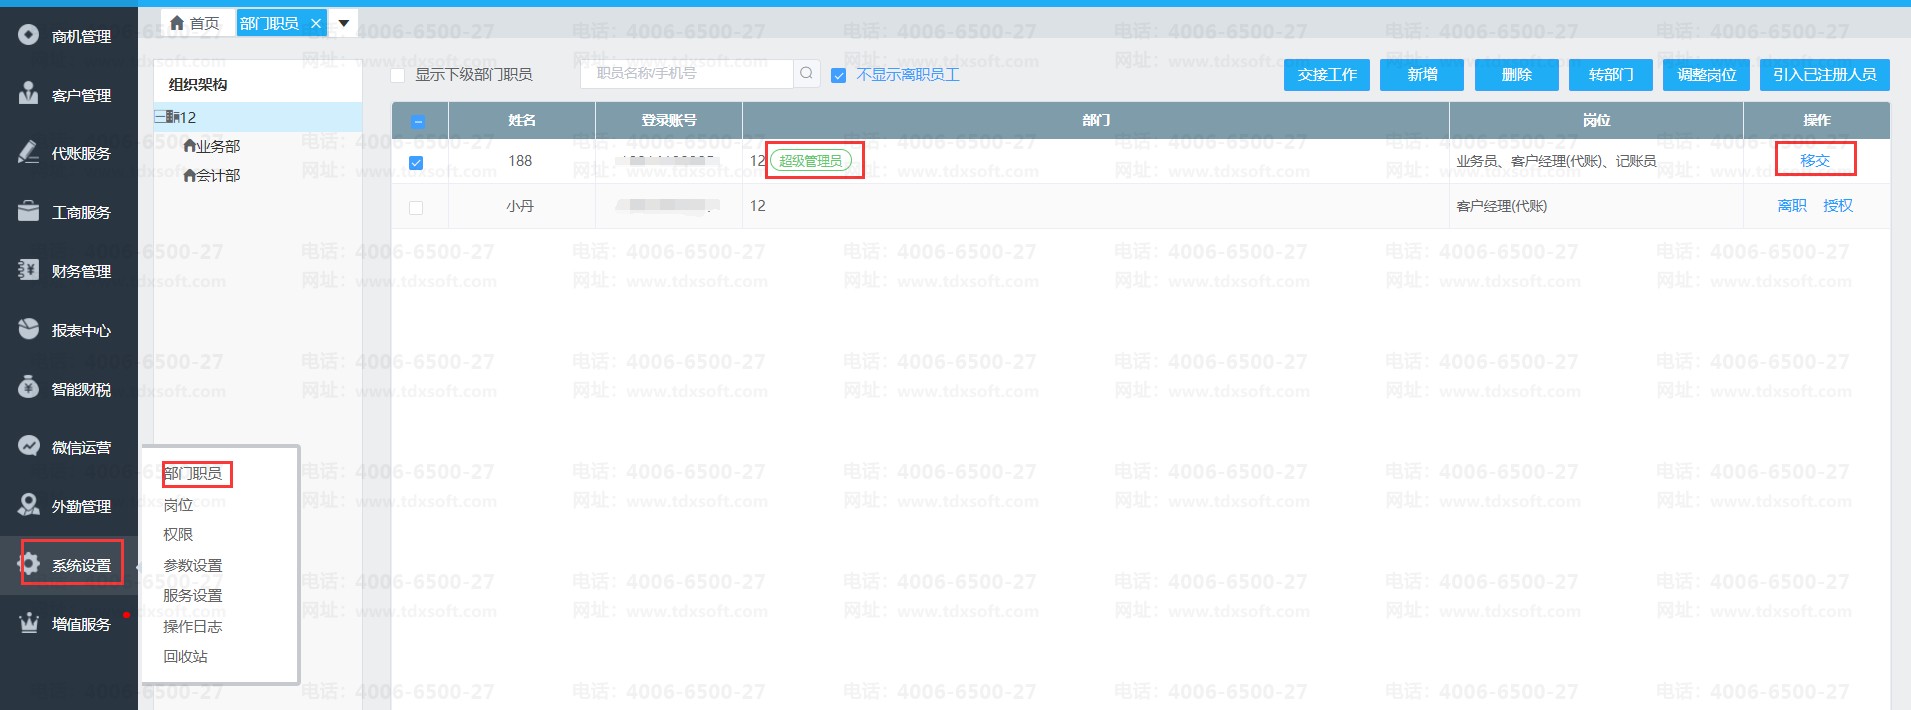
Task: Open the 财务管理 sidebar icon
Action: pyautogui.click(x=29, y=270)
